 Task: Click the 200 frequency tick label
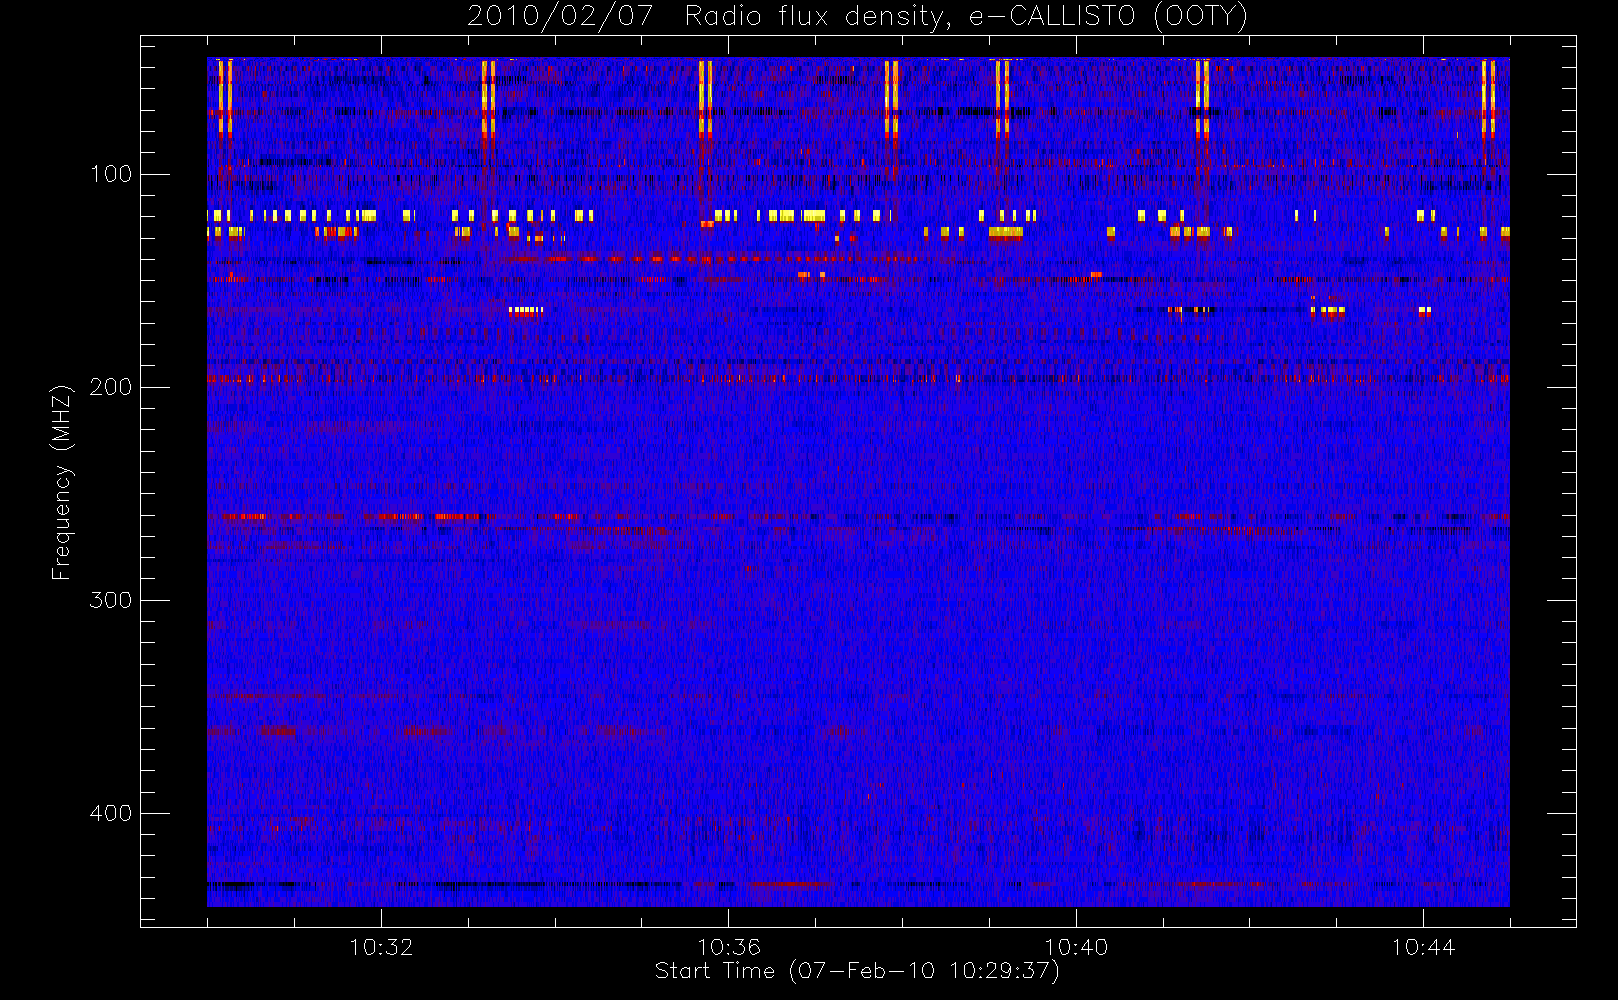(111, 387)
